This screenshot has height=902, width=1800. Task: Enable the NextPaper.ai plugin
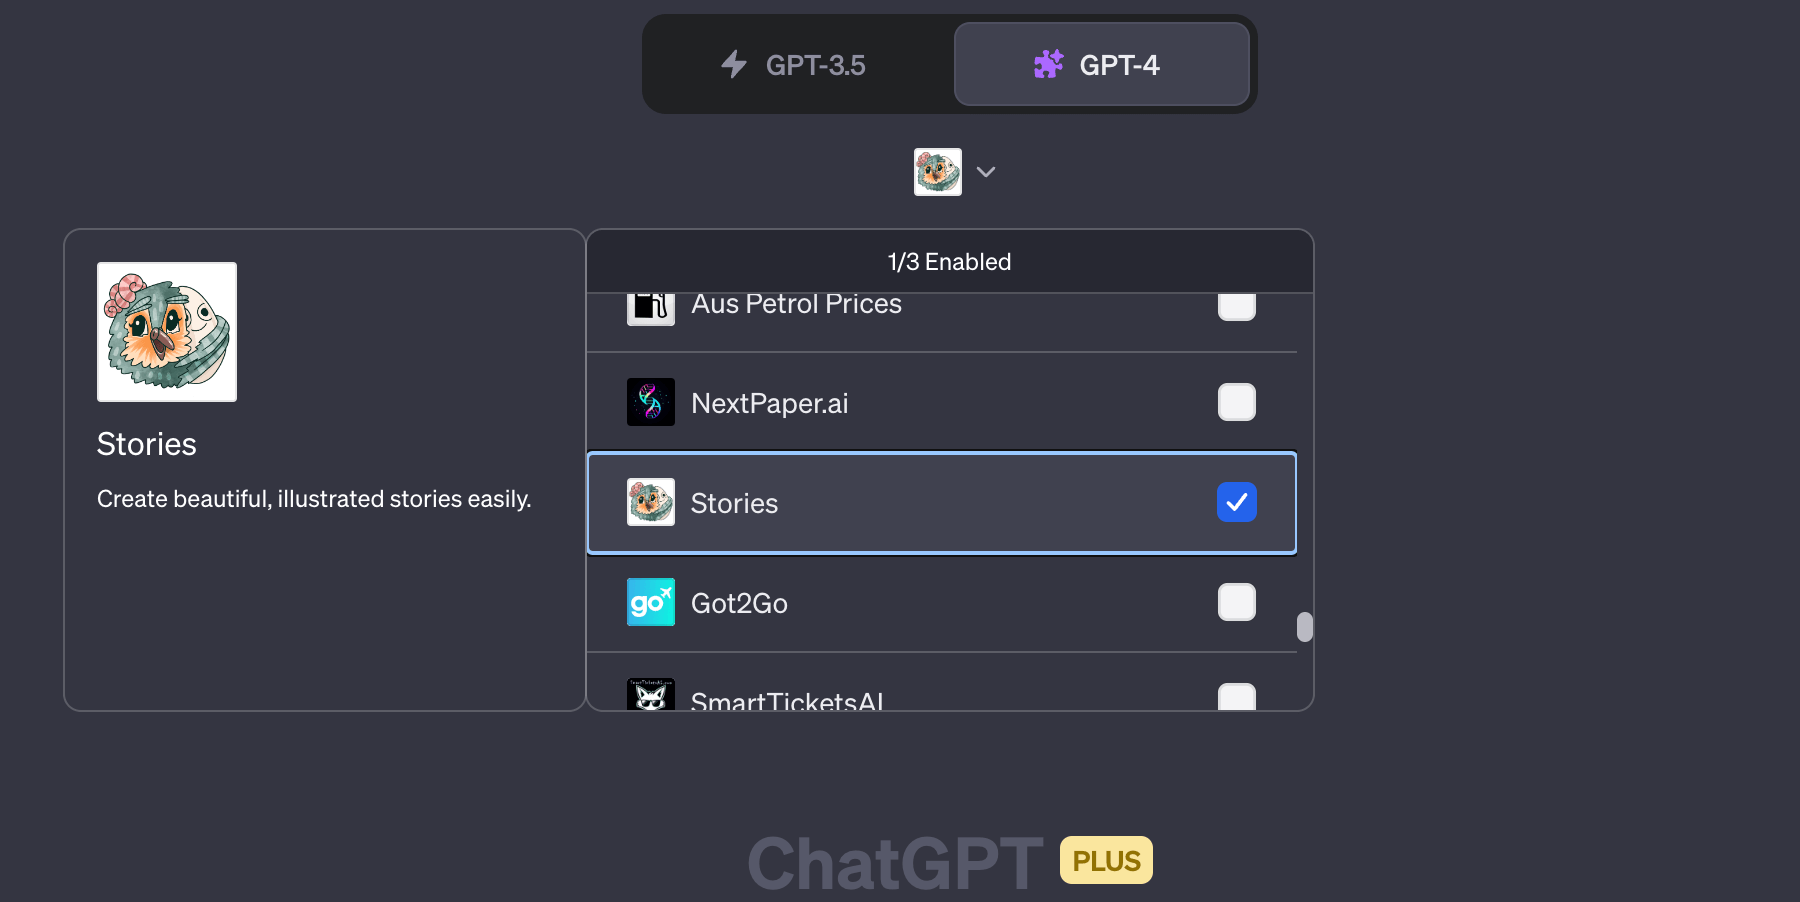pyautogui.click(x=1236, y=402)
